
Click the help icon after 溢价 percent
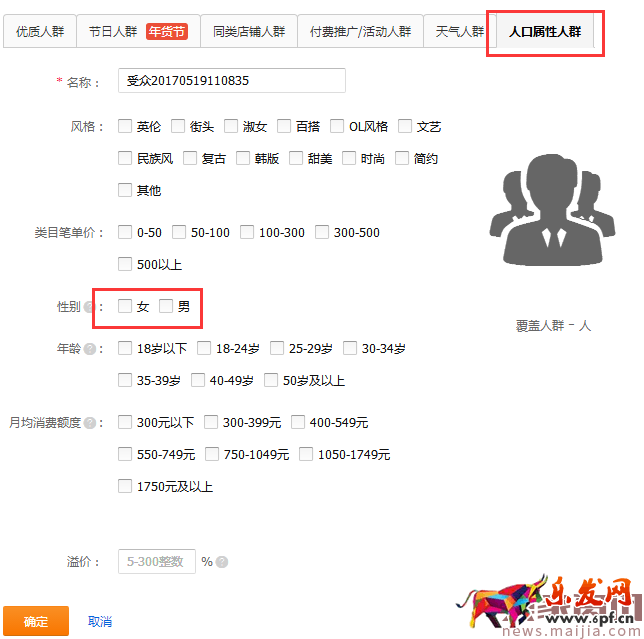click(222, 562)
